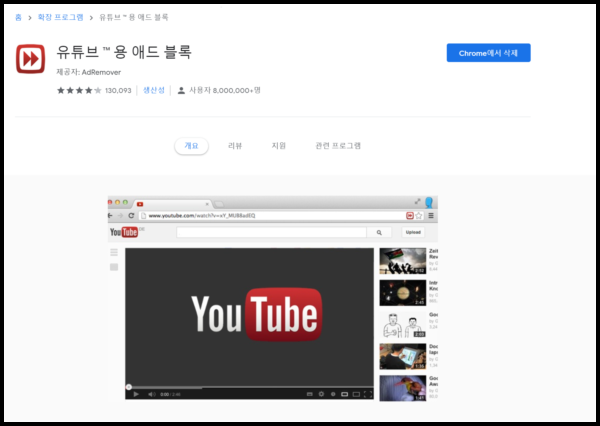Click the 사용자 8,000,000+명 text
Image resolution: width=600 pixels, height=426 pixels.
point(225,90)
